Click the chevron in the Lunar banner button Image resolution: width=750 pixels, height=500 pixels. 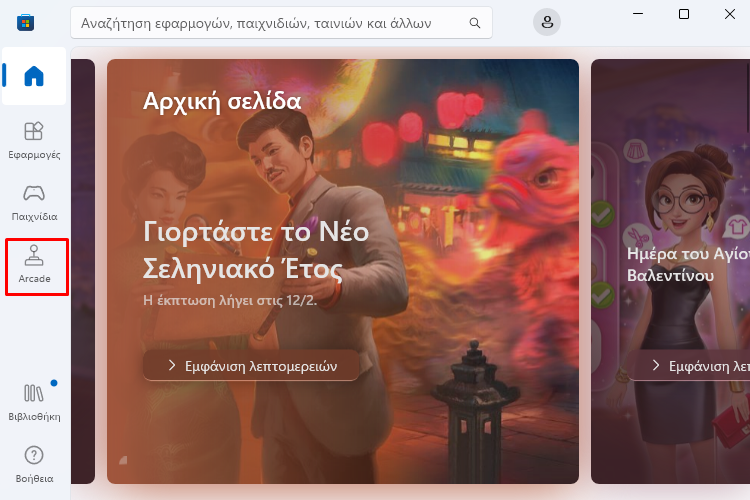172,366
